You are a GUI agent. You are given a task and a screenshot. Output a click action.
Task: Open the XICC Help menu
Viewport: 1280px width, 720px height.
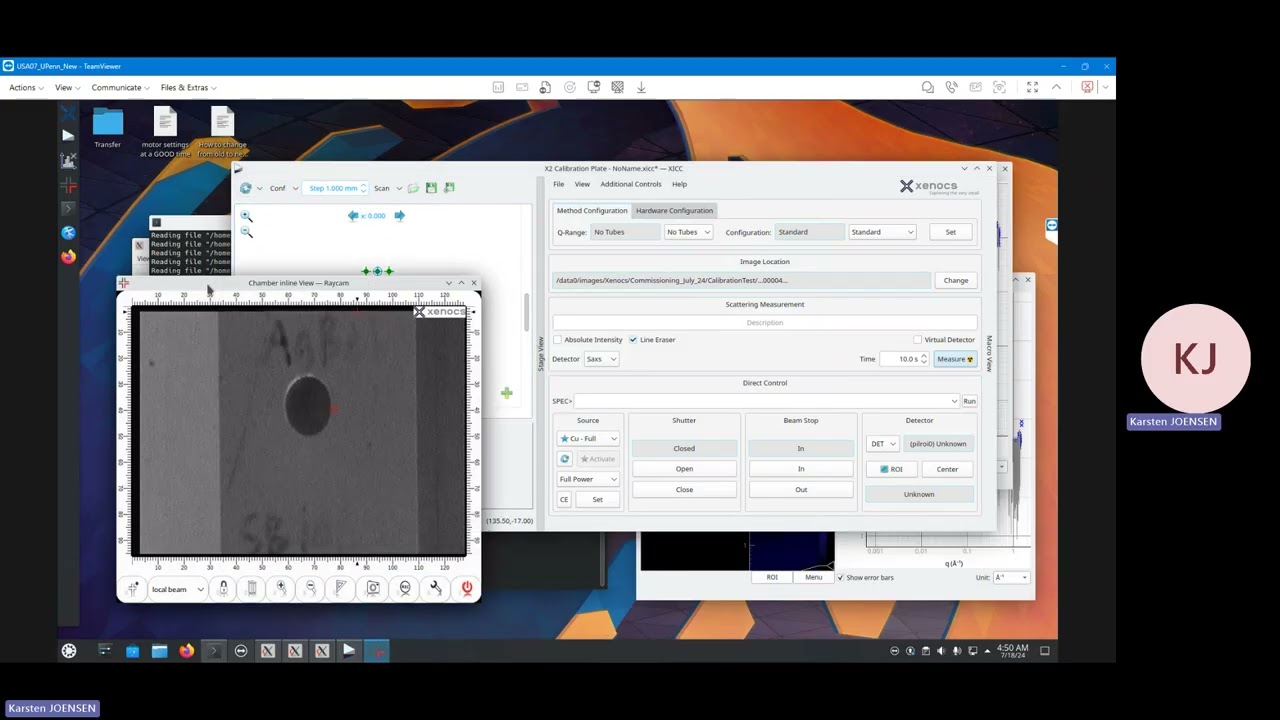pos(679,184)
